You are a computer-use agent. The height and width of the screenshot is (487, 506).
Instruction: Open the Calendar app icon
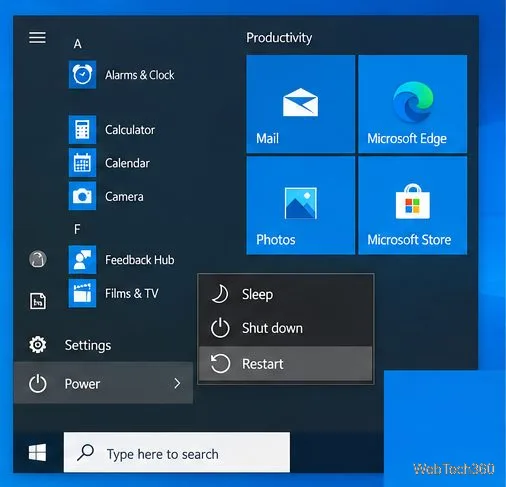(82, 163)
